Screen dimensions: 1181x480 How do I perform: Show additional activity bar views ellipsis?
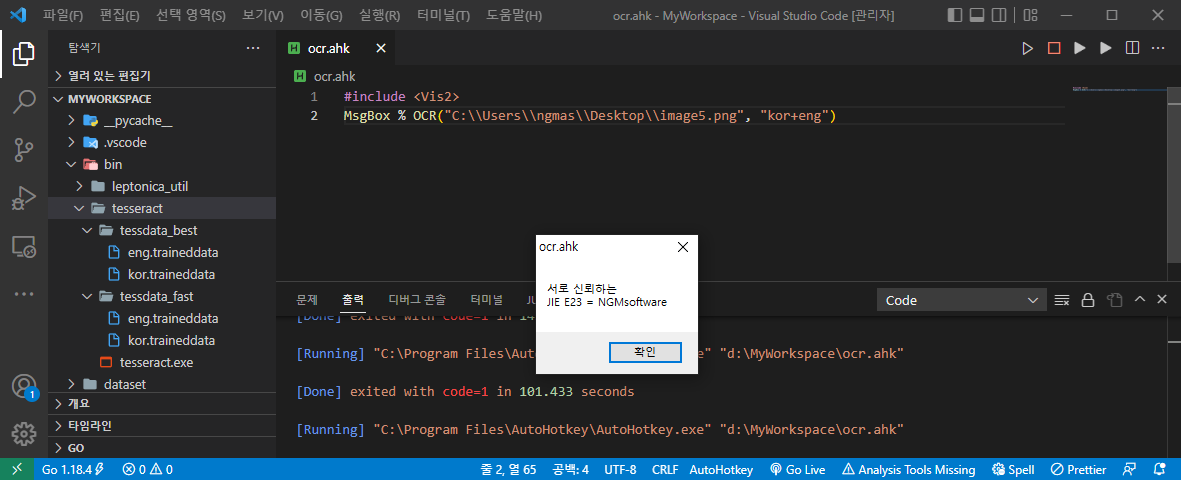pyautogui.click(x=24, y=294)
